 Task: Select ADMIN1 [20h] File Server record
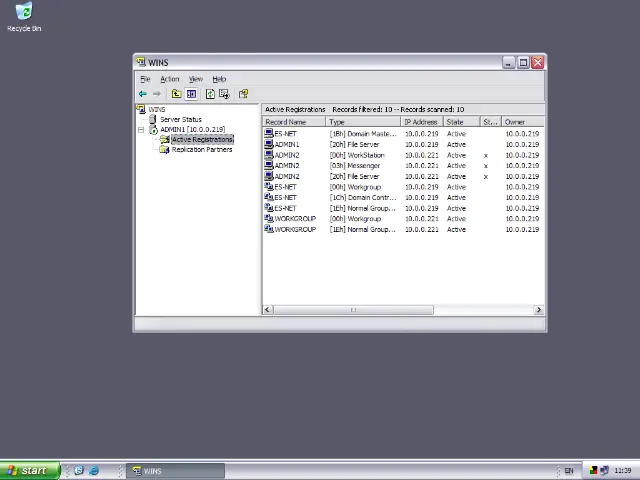[x=403, y=144]
